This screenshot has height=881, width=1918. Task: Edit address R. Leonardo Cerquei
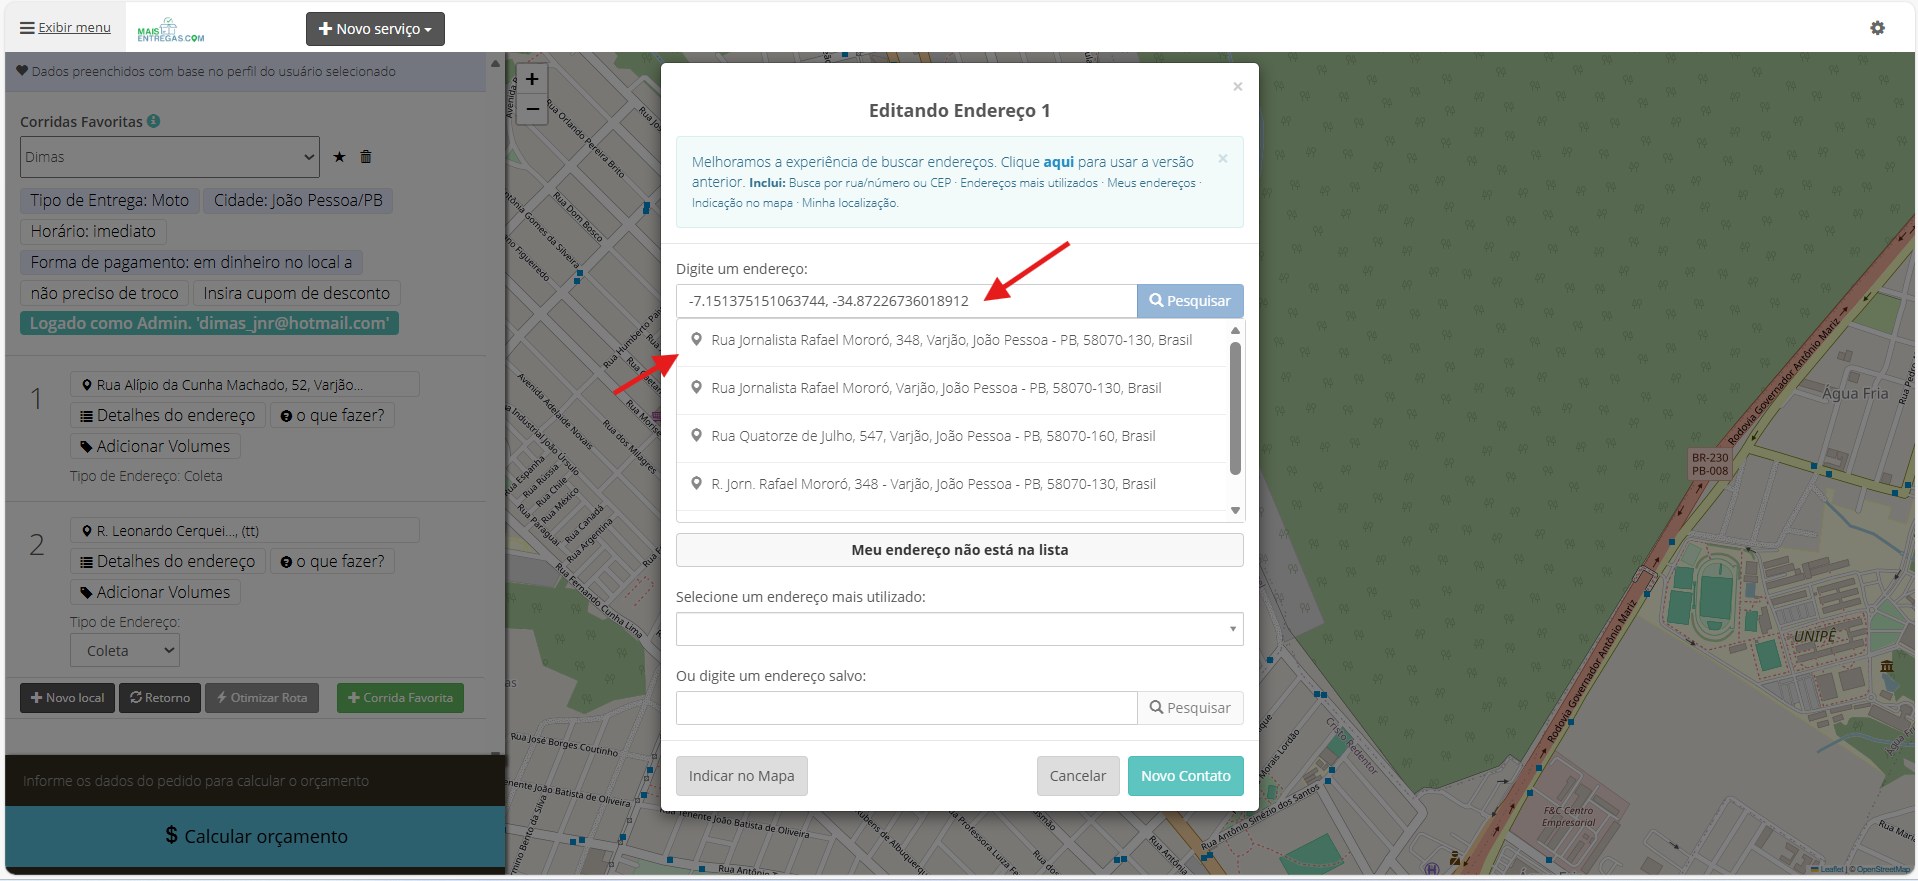coord(245,531)
